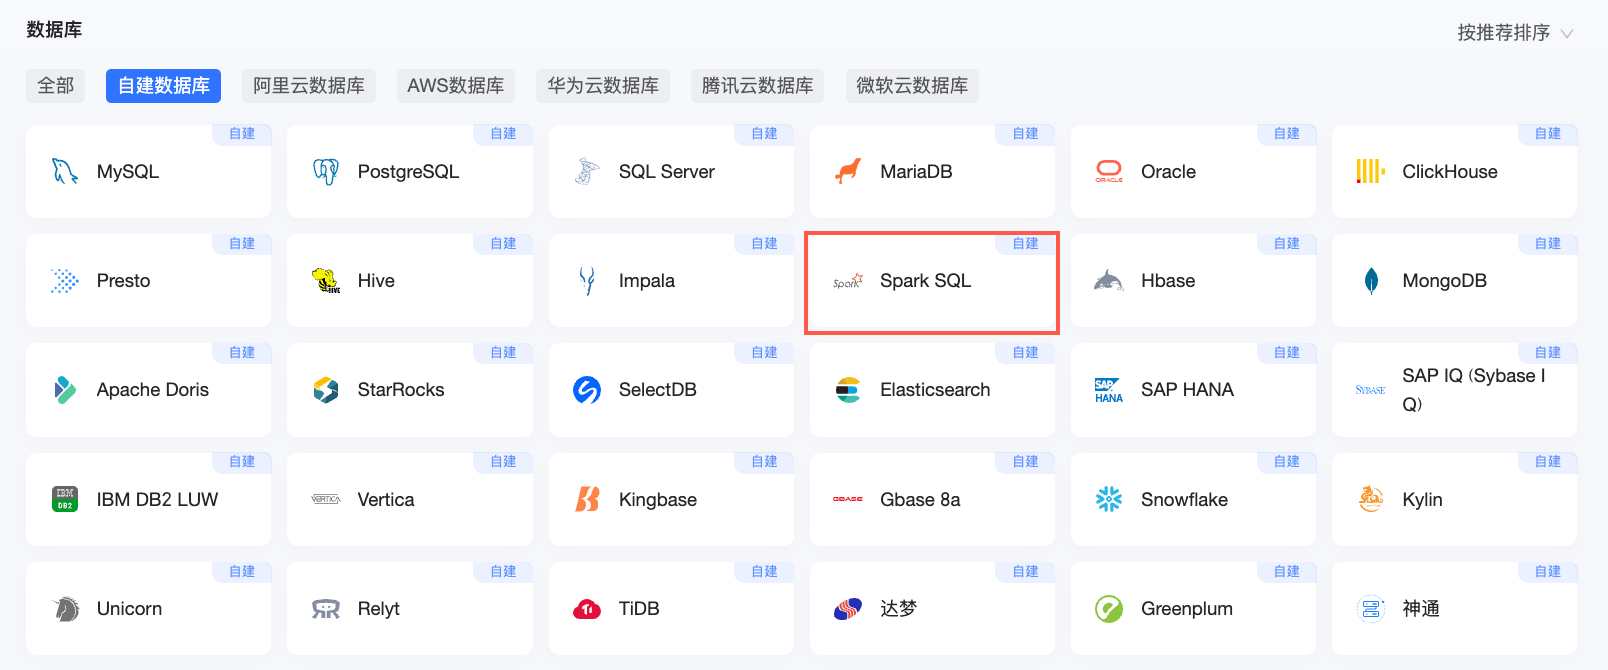The height and width of the screenshot is (670, 1608).
Task: Click the Relyt label text
Action: (x=378, y=609)
